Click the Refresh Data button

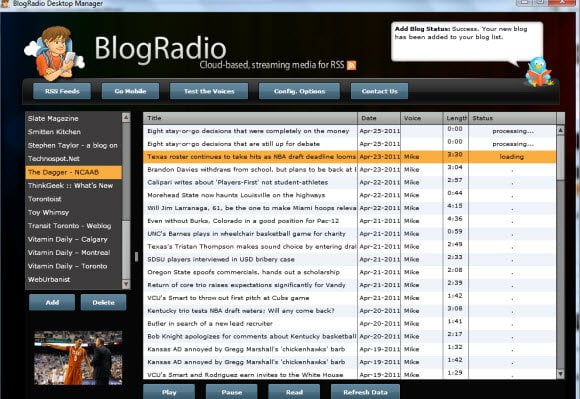[365, 392]
